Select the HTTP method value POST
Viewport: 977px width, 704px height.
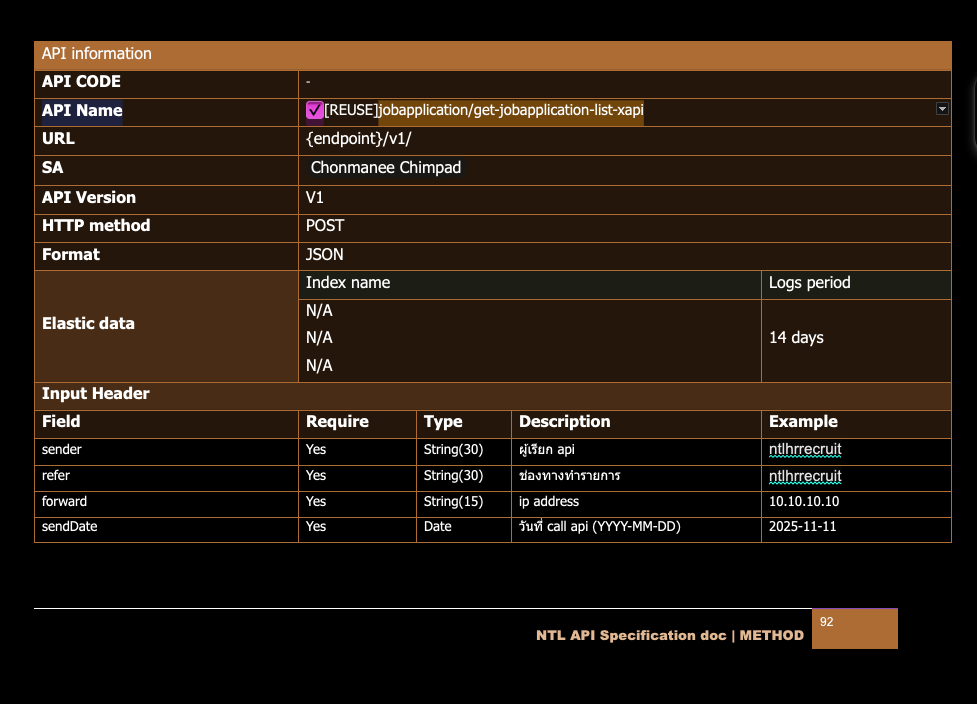(x=325, y=226)
